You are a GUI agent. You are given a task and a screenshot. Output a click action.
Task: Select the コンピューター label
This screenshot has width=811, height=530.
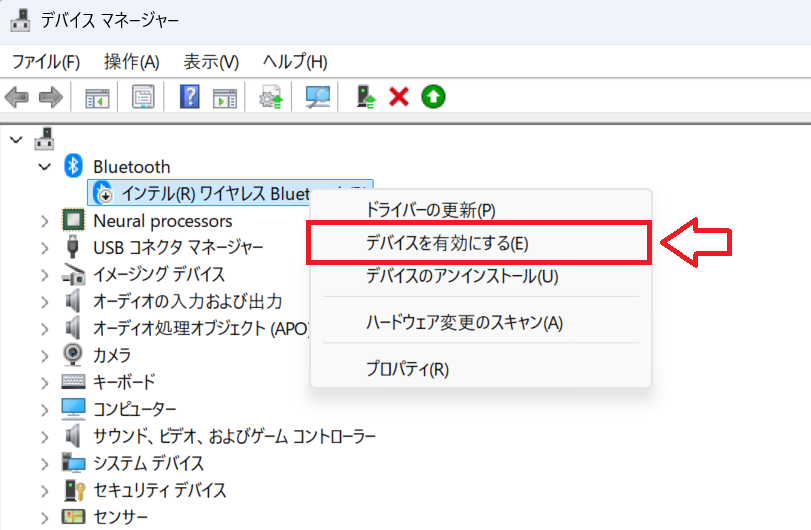(135, 409)
